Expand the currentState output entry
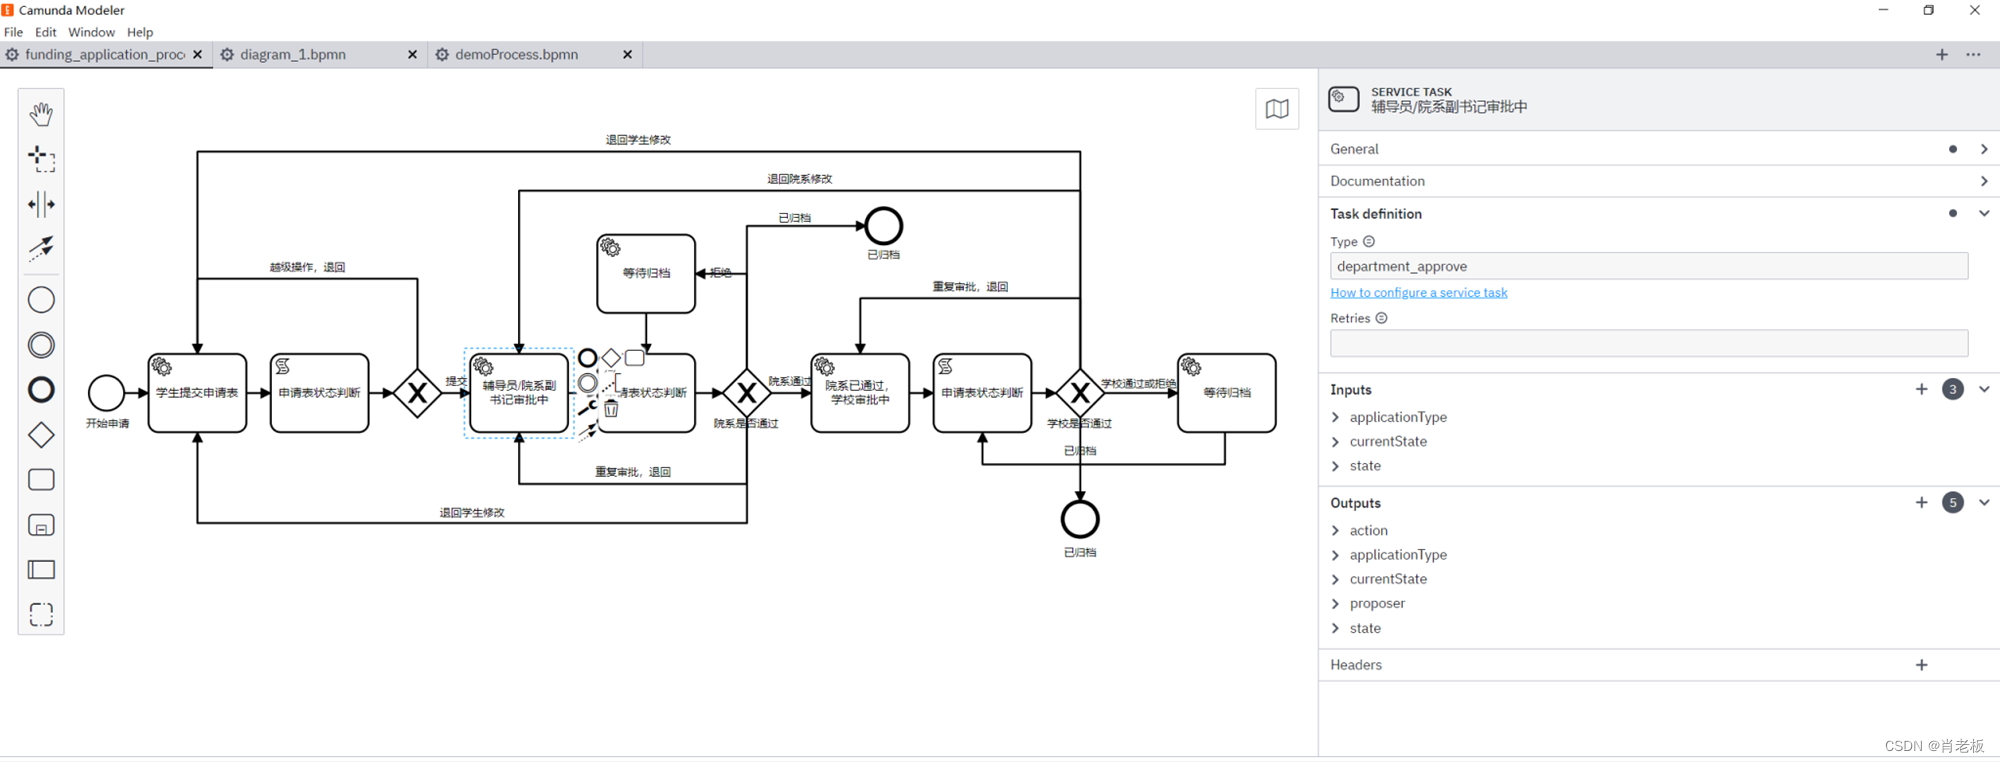The width and height of the screenshot is (2000, 762). [x=1336, y=579]
